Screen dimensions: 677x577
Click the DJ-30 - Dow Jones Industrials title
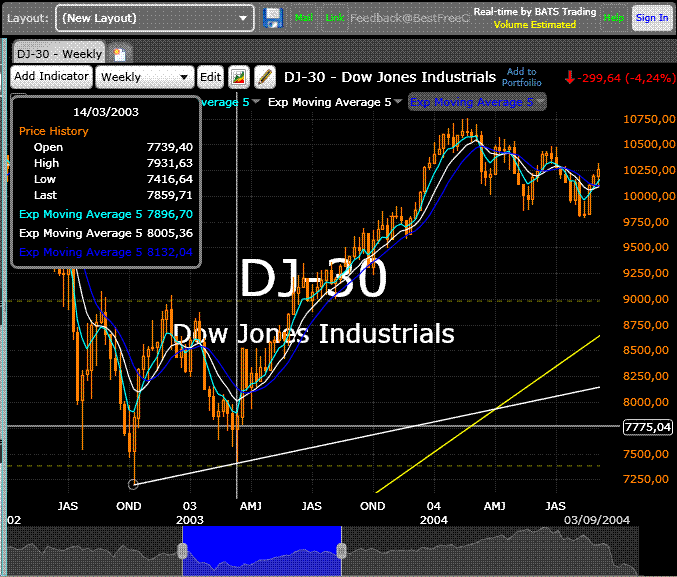click(390, 77)
